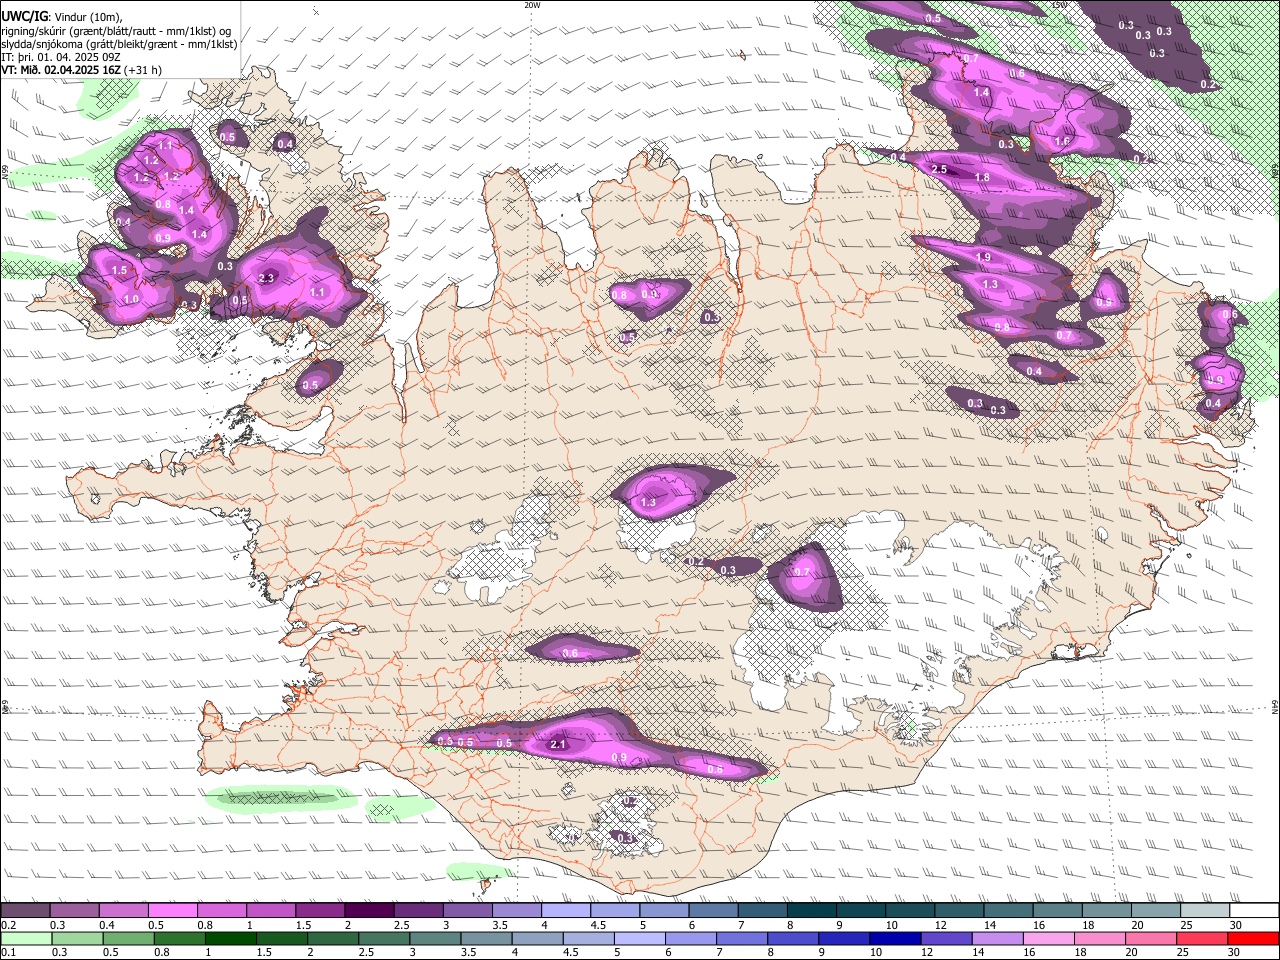This screenshot has height=960, width=1280.
Task: Click the 2.3 precipitation value in the Westfjords
Action: point(266,278)
